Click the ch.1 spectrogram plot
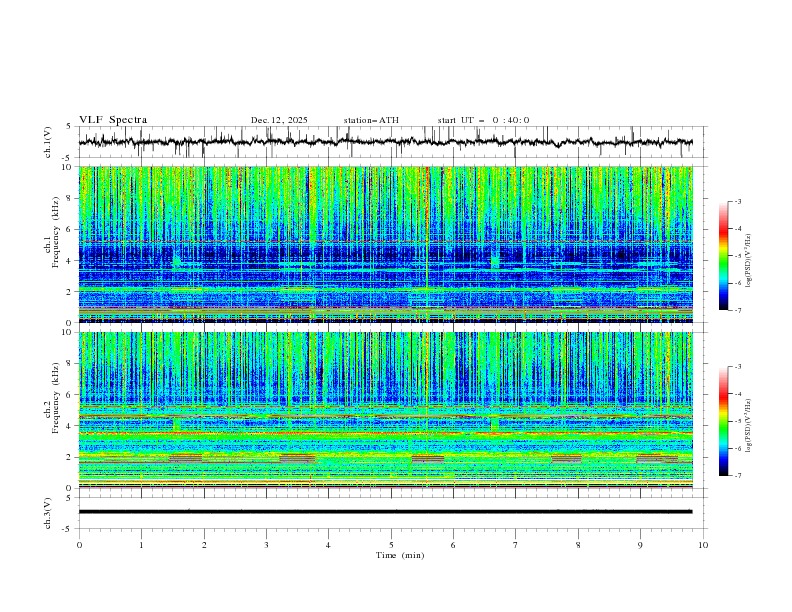This screenshot has height=612, width=792. 386,244
